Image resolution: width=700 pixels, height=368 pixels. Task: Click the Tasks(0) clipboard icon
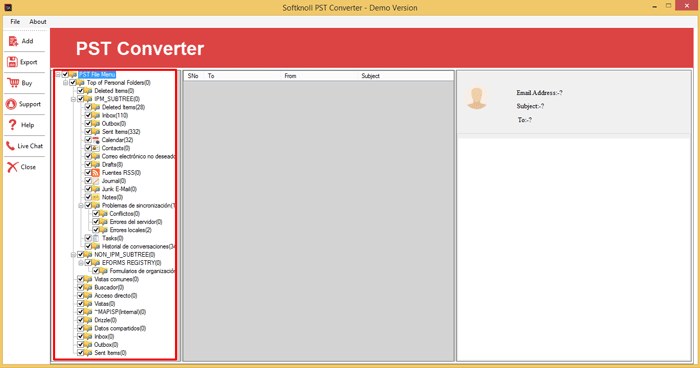96,238
